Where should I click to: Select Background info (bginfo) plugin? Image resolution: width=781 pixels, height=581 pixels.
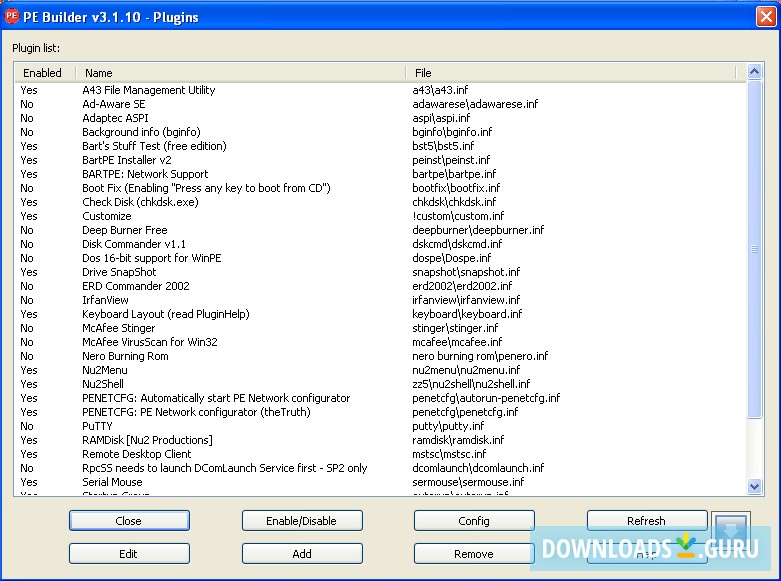141,132
